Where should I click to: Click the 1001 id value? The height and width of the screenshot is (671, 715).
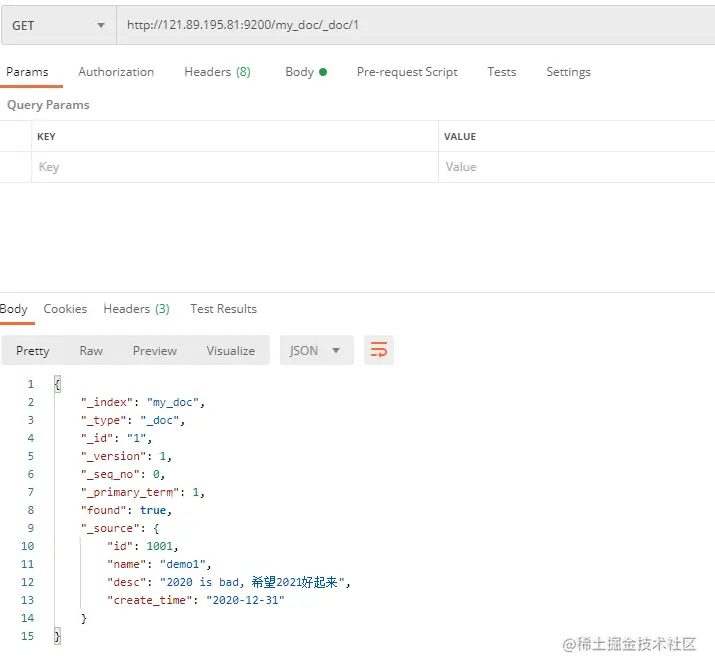tap(159, 546)
